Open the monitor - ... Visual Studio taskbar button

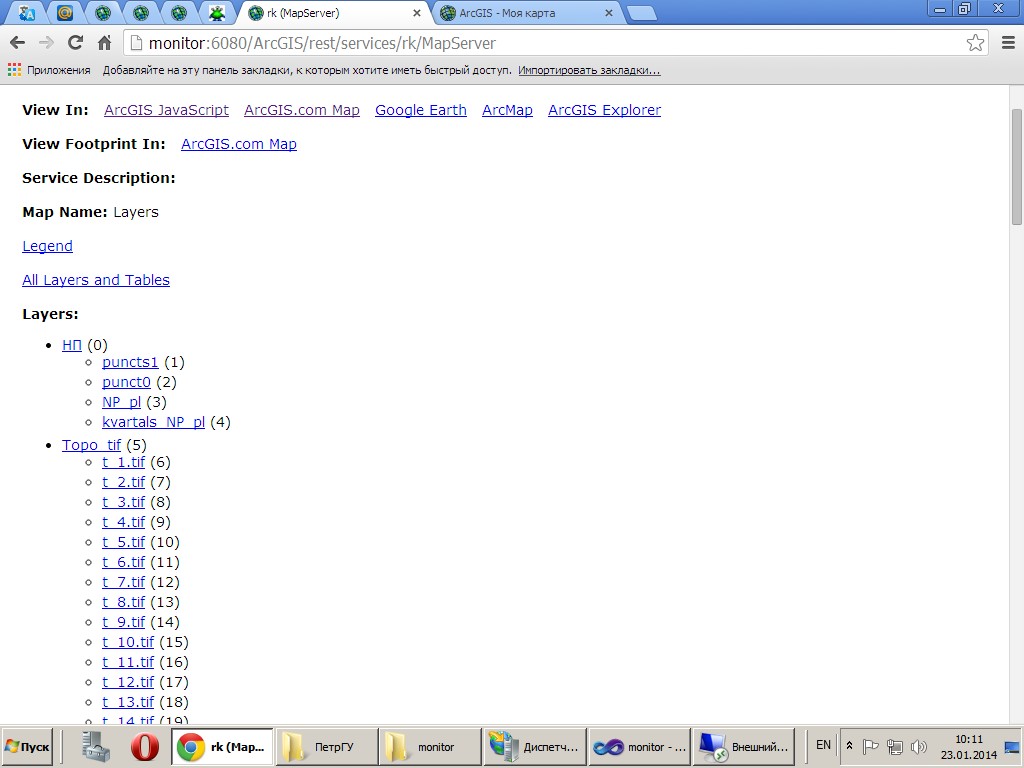tap(639, 747)
